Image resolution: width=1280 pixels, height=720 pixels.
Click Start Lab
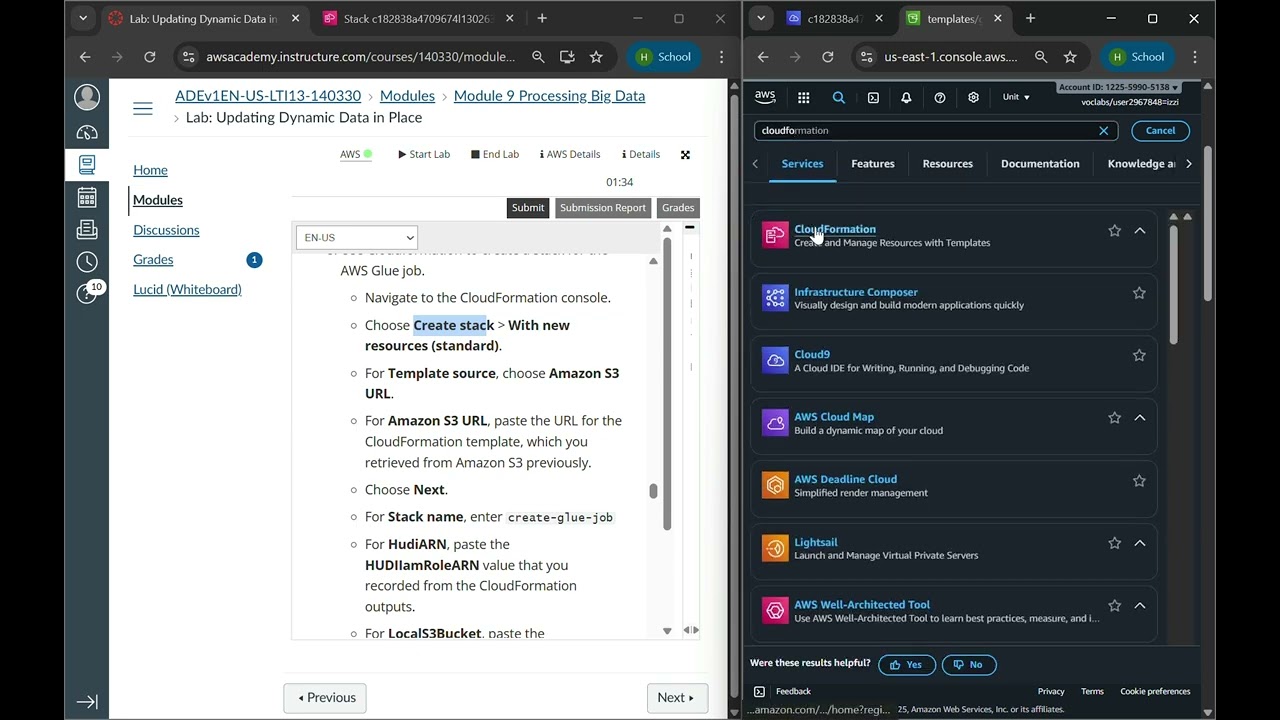pyautogui.click(x=424, y=155)
